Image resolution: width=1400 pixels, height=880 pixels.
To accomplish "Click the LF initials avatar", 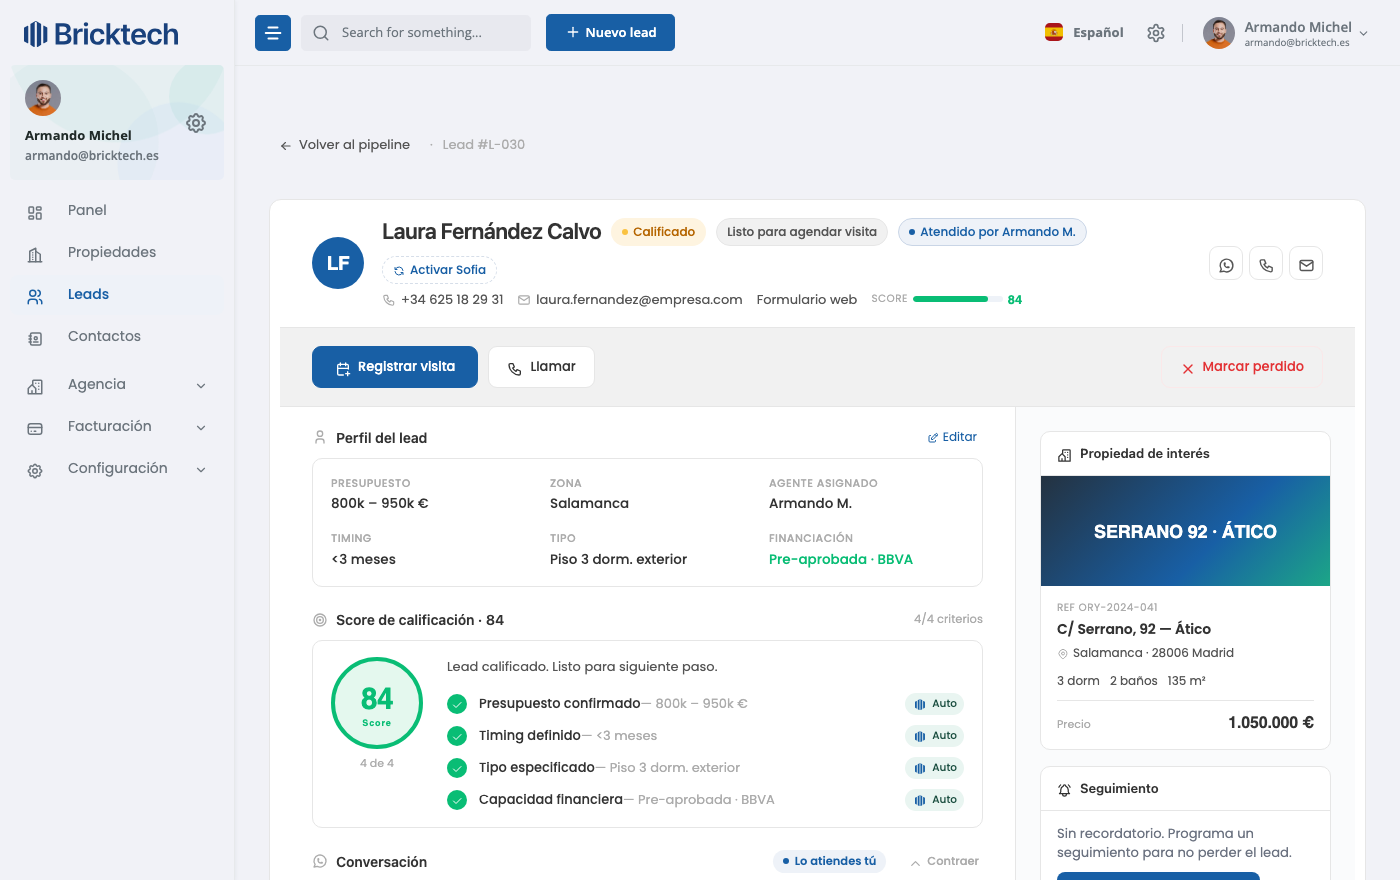I will pos(338,263).
